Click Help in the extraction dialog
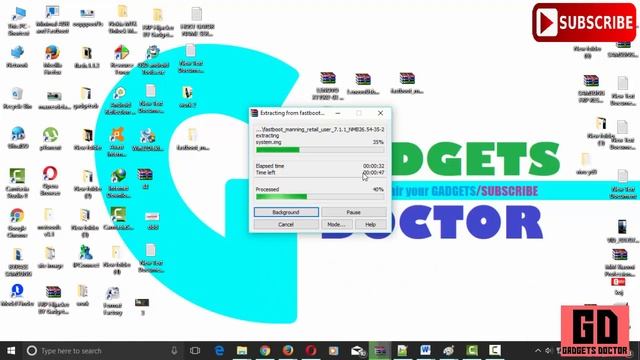 pyautogui.click(x=370, y=224)
